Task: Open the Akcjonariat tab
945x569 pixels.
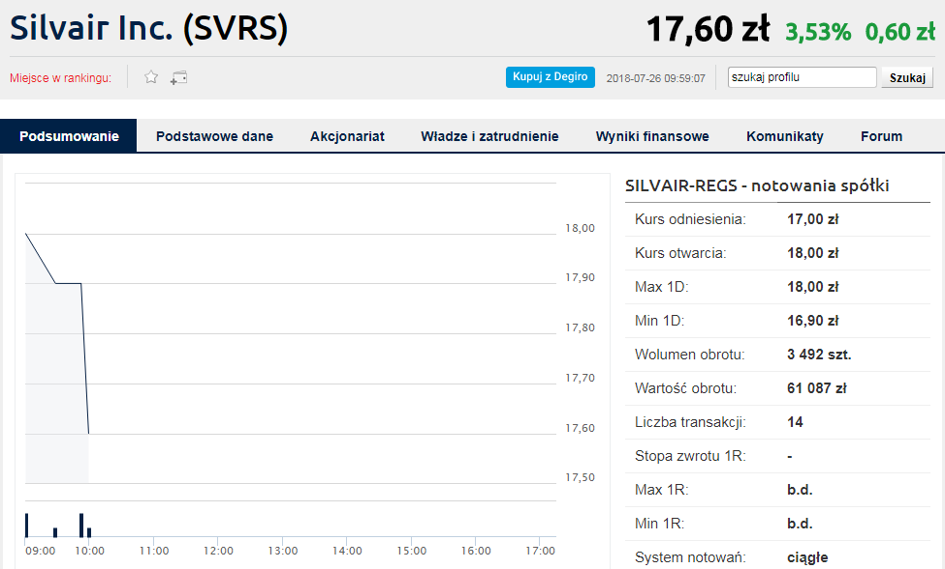Action: coord(347,136)
